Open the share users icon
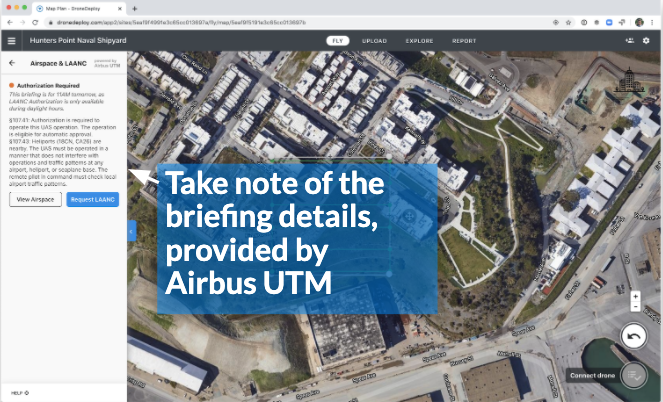 point(630,41)
